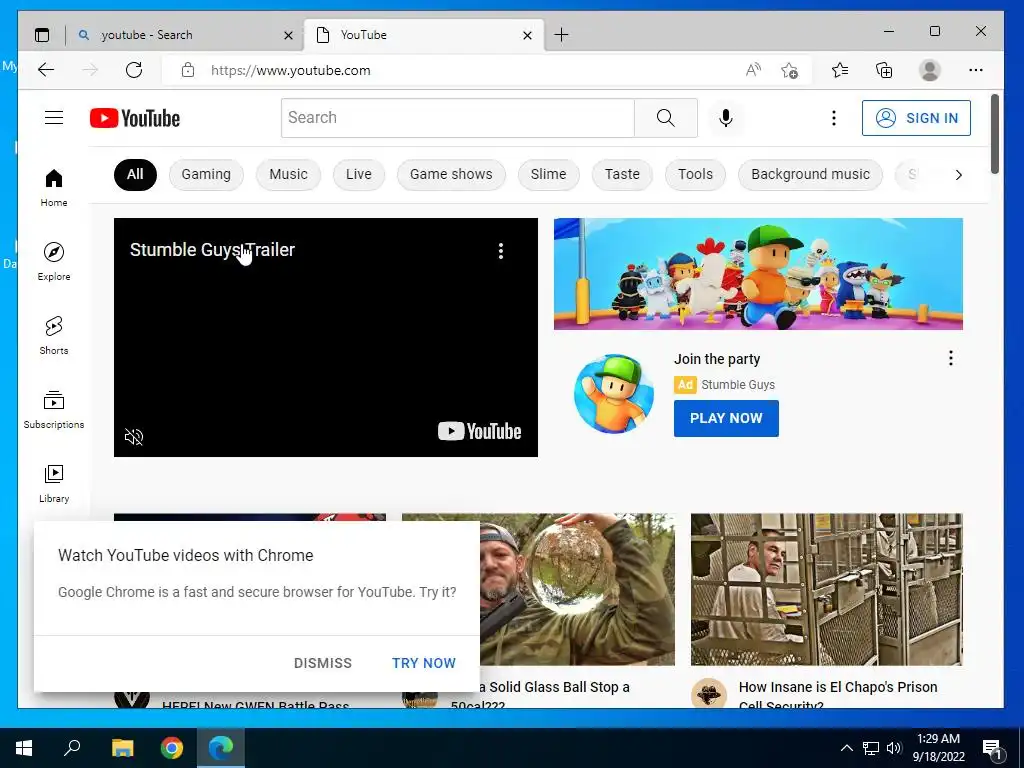Open Edge Settings and more menu
The image size is (1024, 768).
[x=976, y=70]
